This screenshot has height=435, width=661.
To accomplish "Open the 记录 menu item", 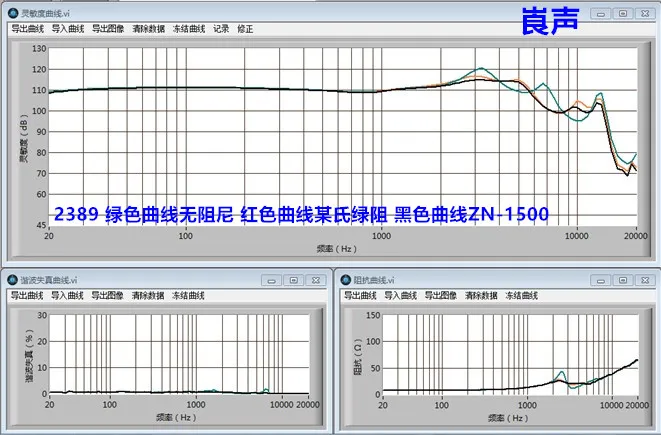I will 221,29.
